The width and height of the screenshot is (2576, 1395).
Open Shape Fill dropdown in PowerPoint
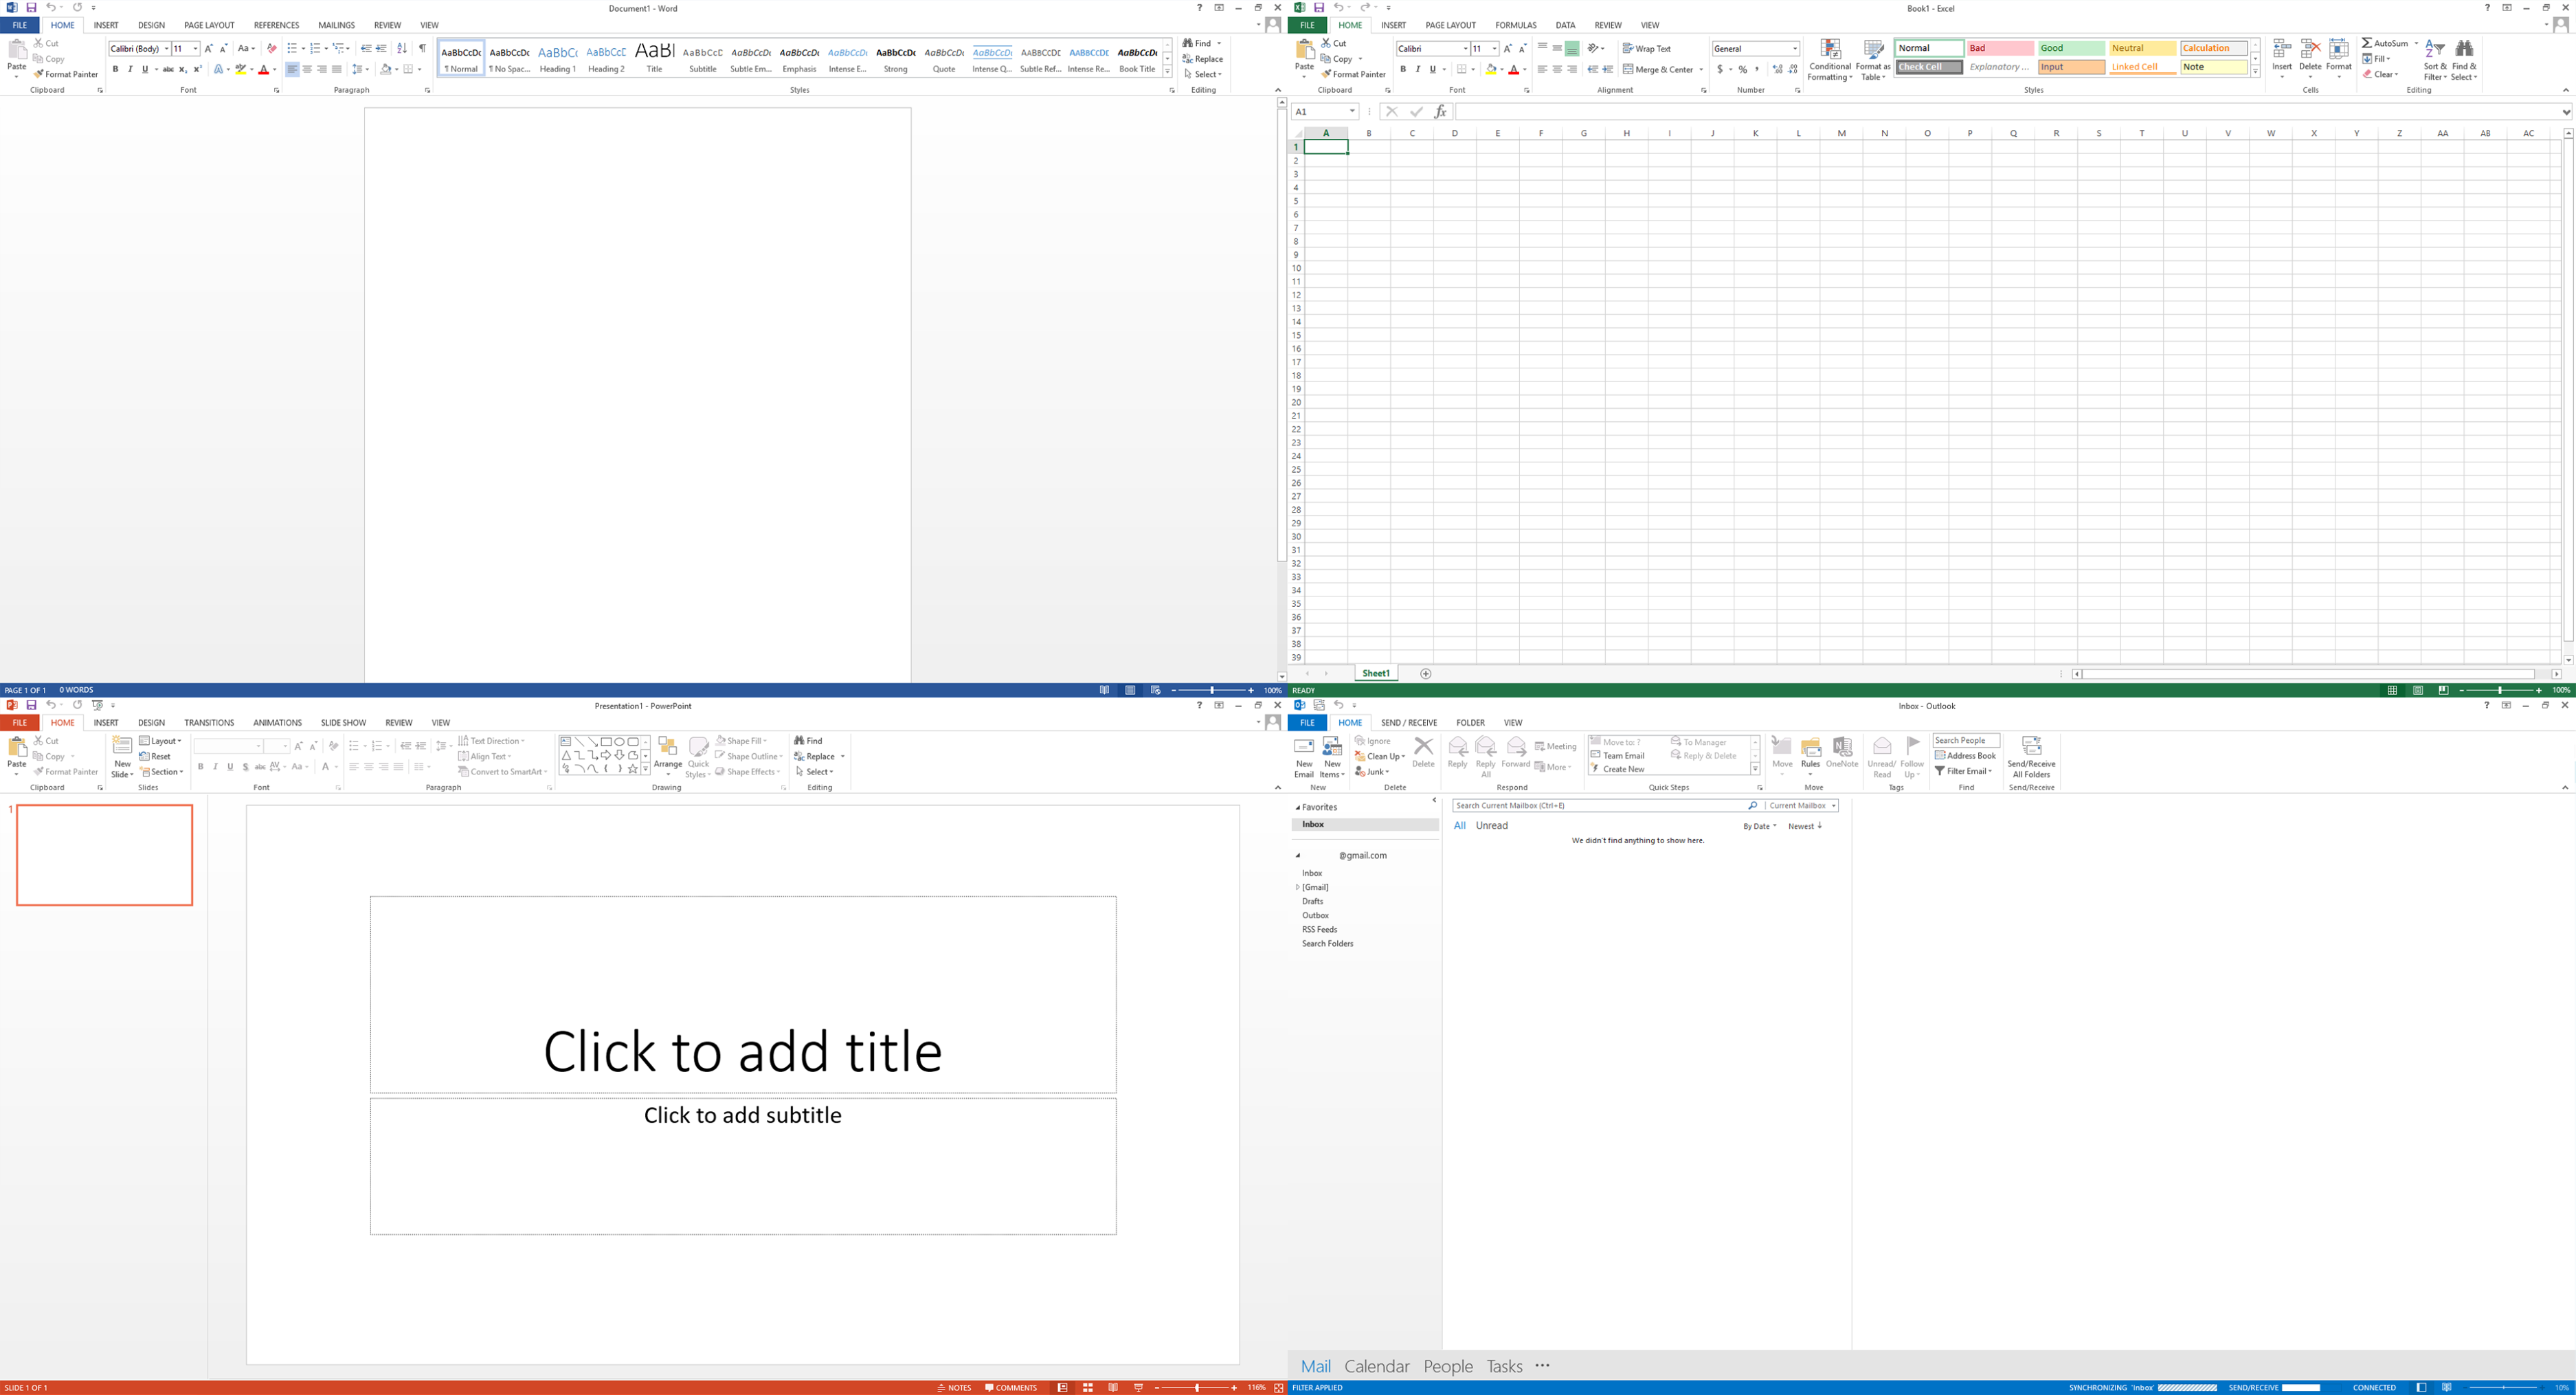click(741, 741)
